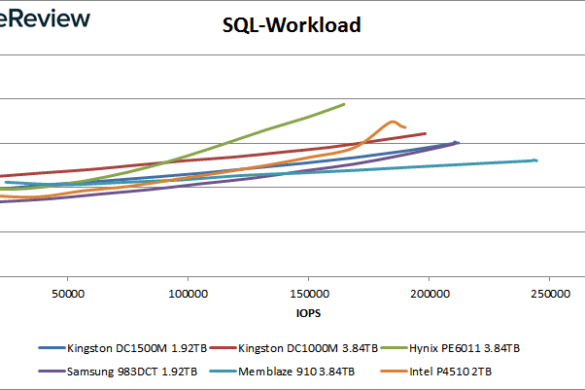Click the orange Intel P4510 legend line

[x=394, y=371]
